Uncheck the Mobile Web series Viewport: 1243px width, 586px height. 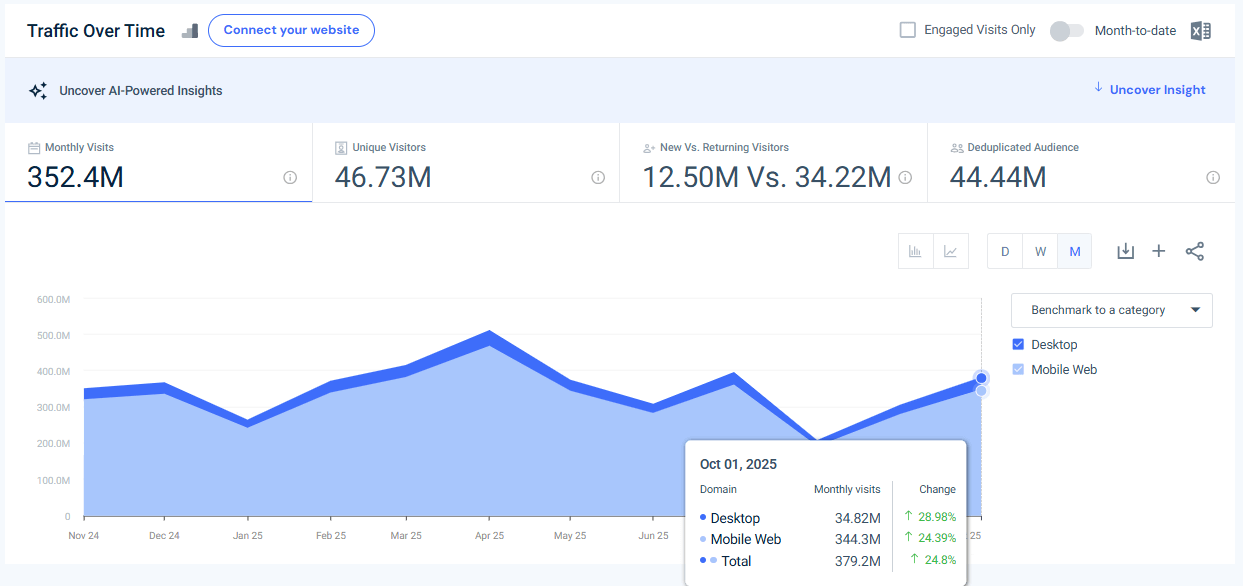coord(1018,369)
